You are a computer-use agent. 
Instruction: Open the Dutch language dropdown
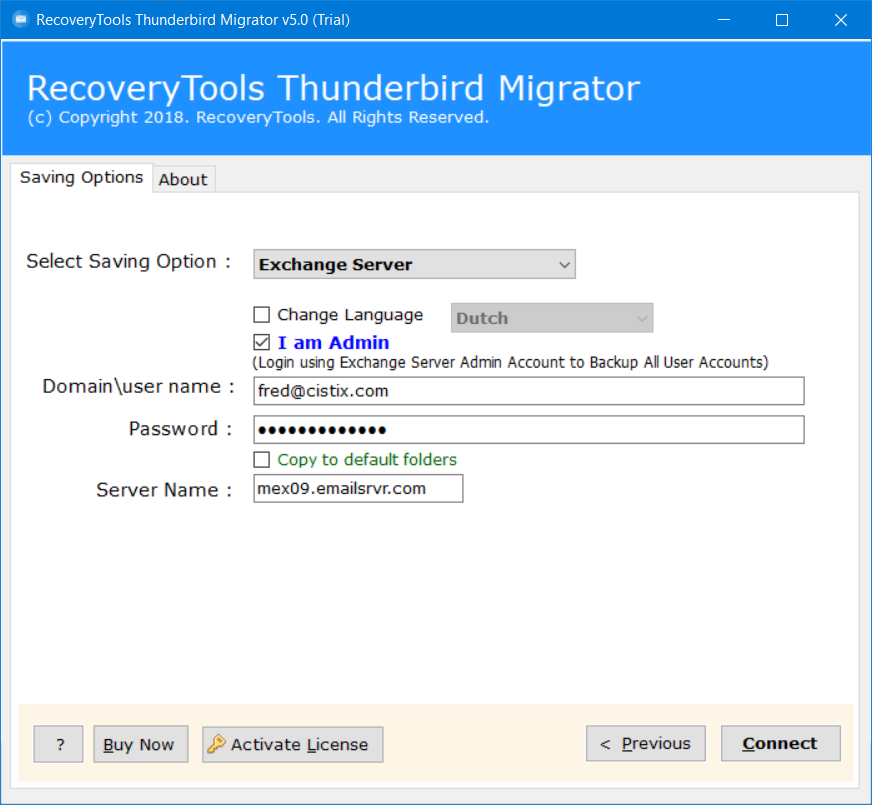(x=552, y=318)
